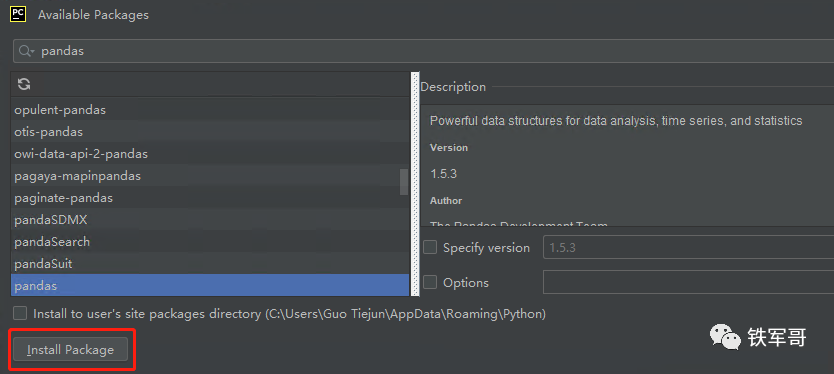Click the Install Package button
The width and height of the screenshot is (834, 374).
pos(71,350)
